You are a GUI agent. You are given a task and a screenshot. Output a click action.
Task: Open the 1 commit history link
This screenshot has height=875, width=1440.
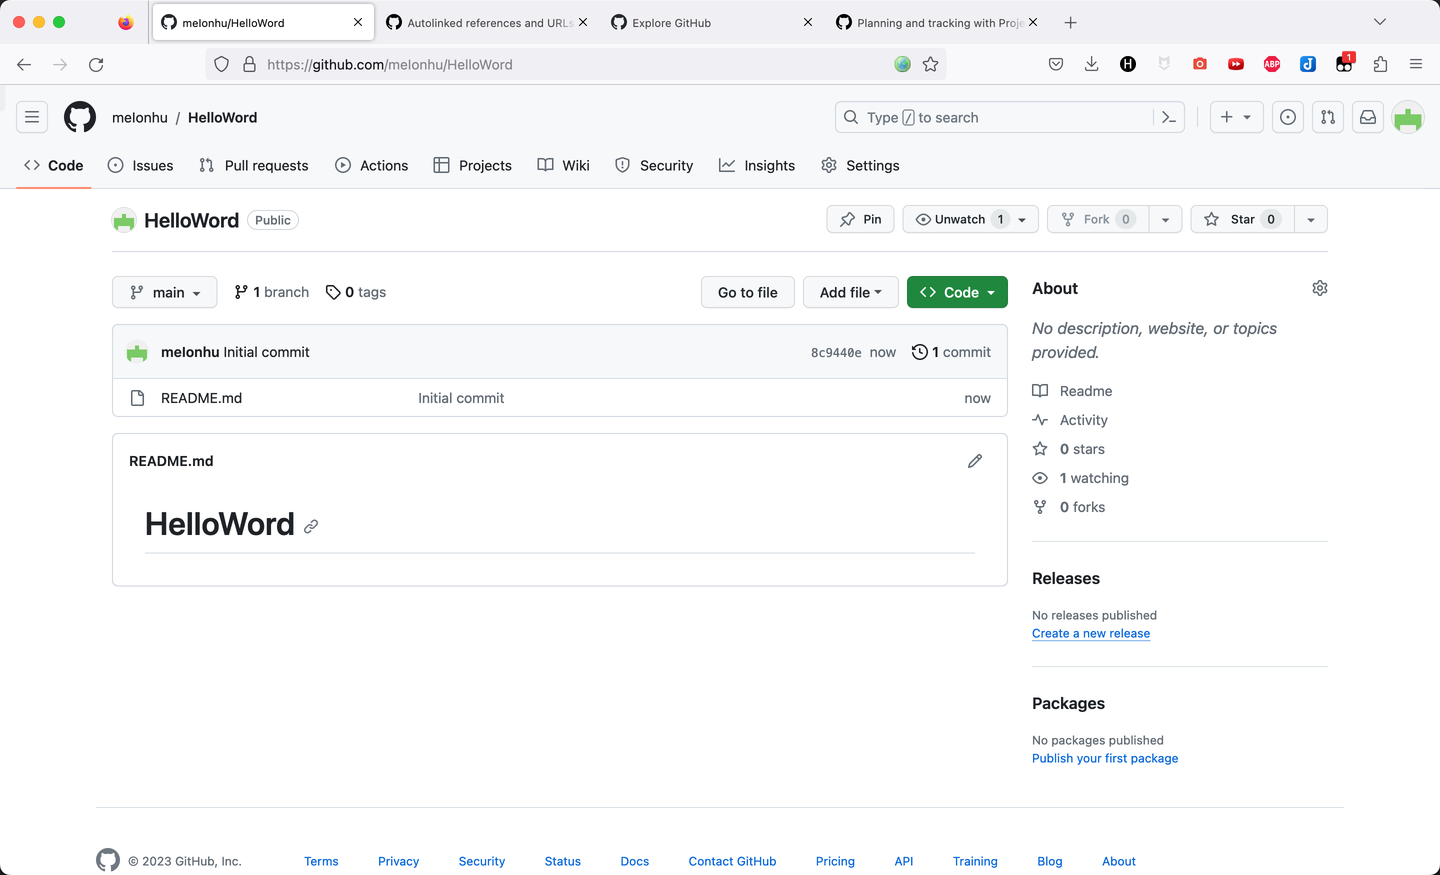[x=951, y=352]
